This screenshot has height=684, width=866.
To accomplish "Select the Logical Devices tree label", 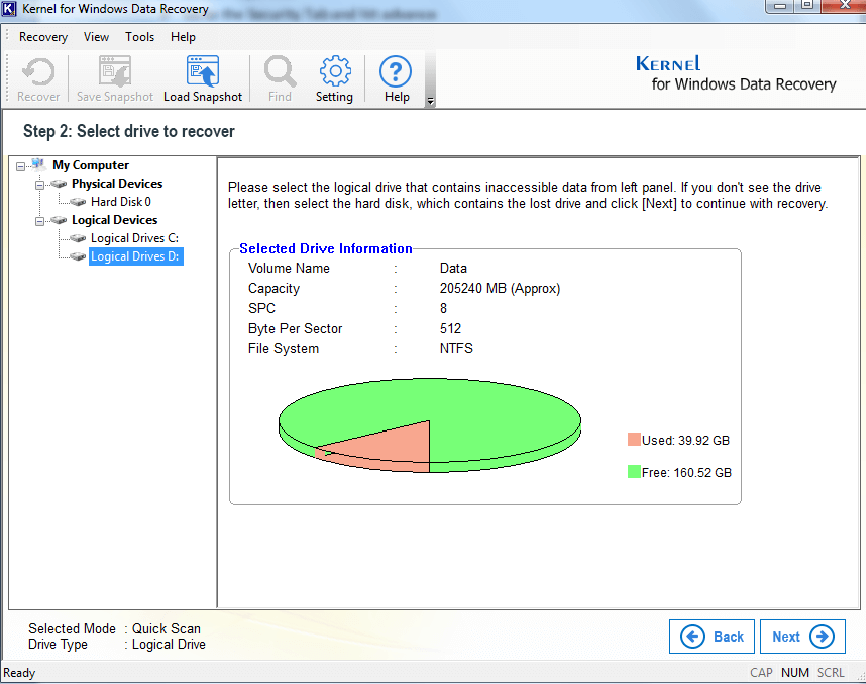I will (114, 220).
